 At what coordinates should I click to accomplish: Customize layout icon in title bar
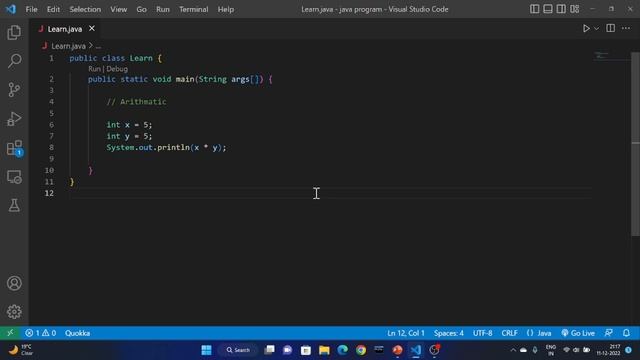[x=575, y=9]
